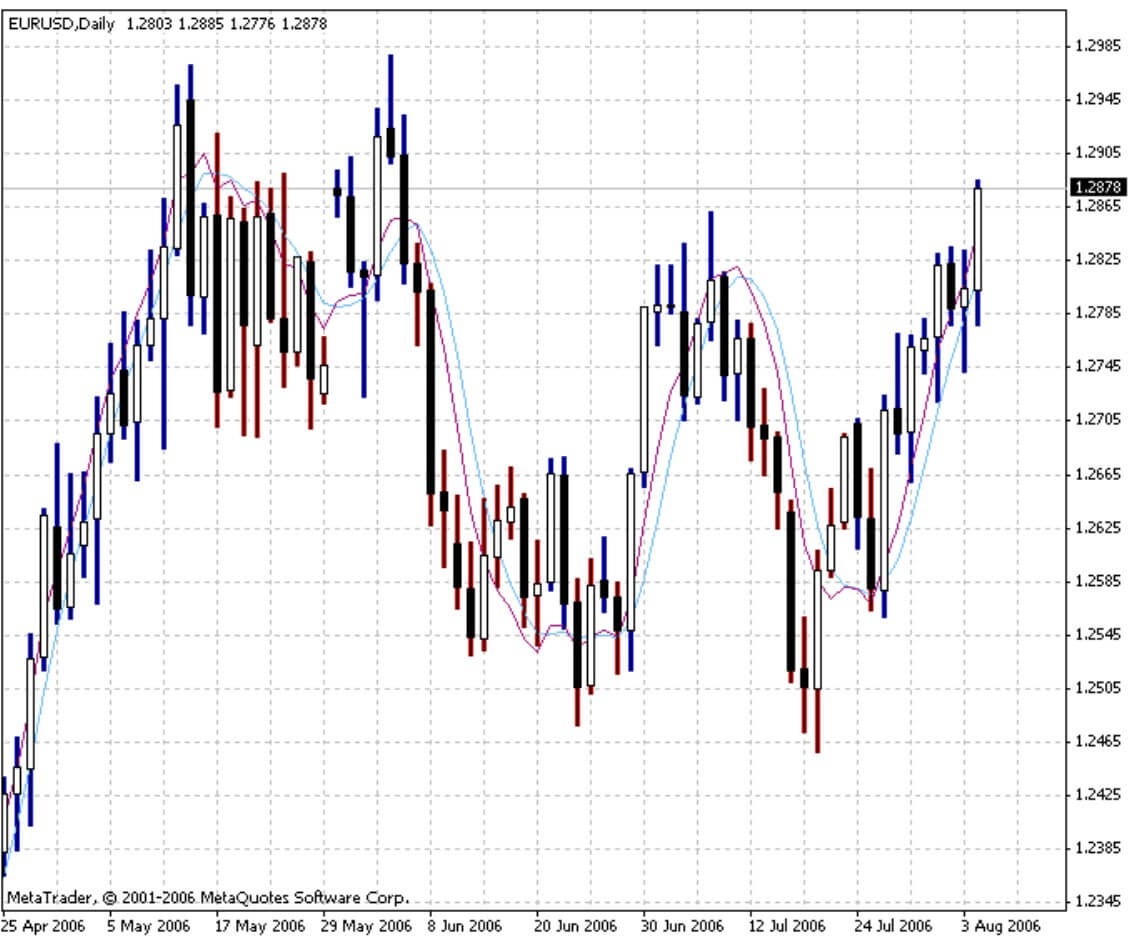
Task: Select the 29 May 2006 date label
Action: click(x=367, y=926)
